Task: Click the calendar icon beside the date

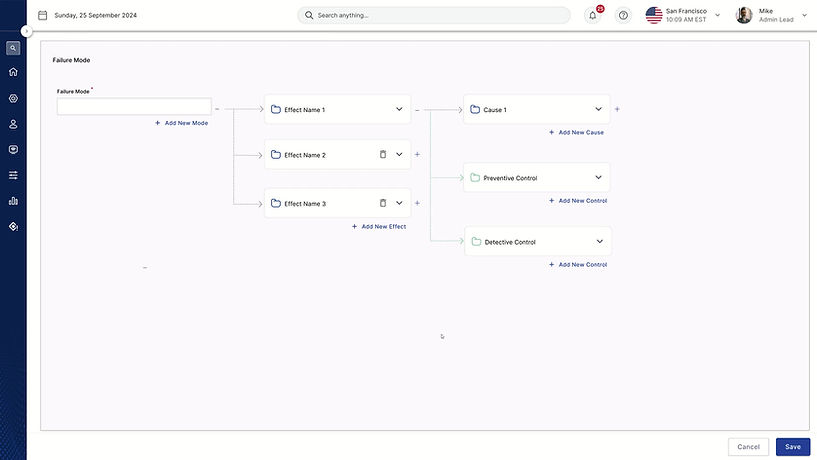Action: [x=43, y=15]
